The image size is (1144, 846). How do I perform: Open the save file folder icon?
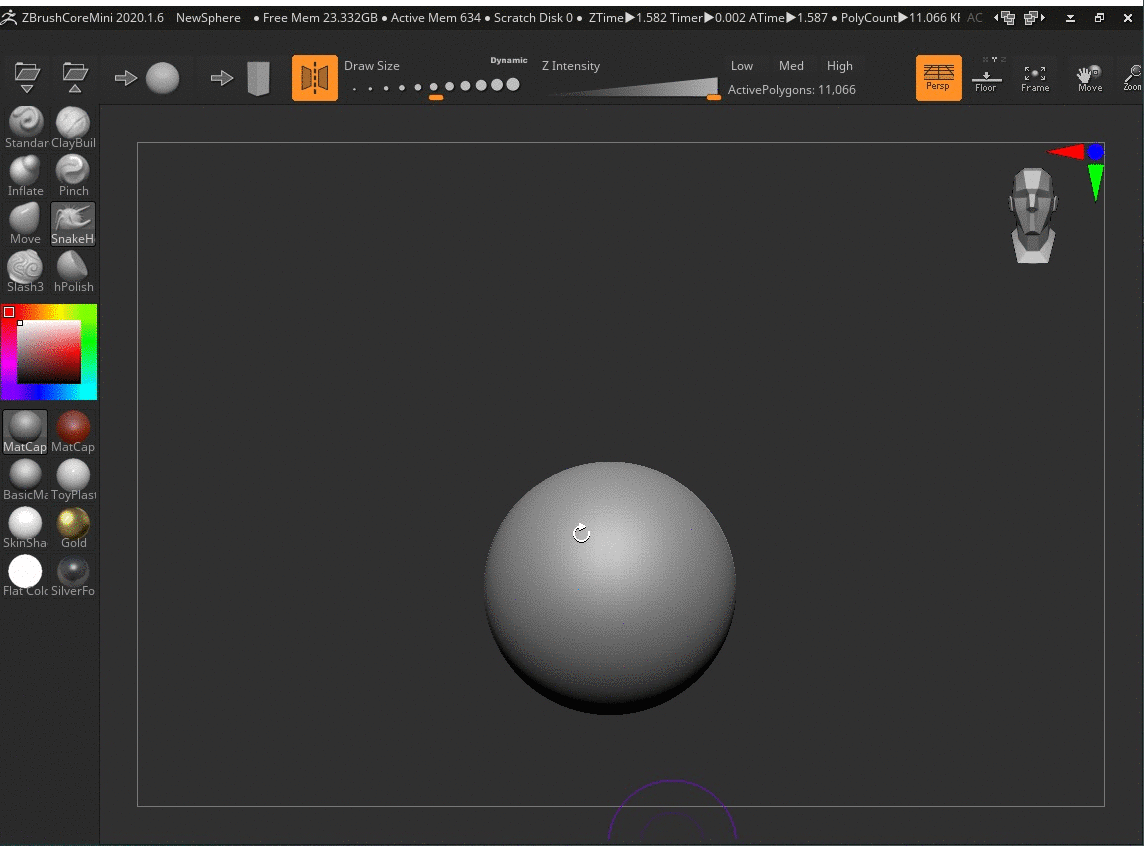[x=75, y=76]
